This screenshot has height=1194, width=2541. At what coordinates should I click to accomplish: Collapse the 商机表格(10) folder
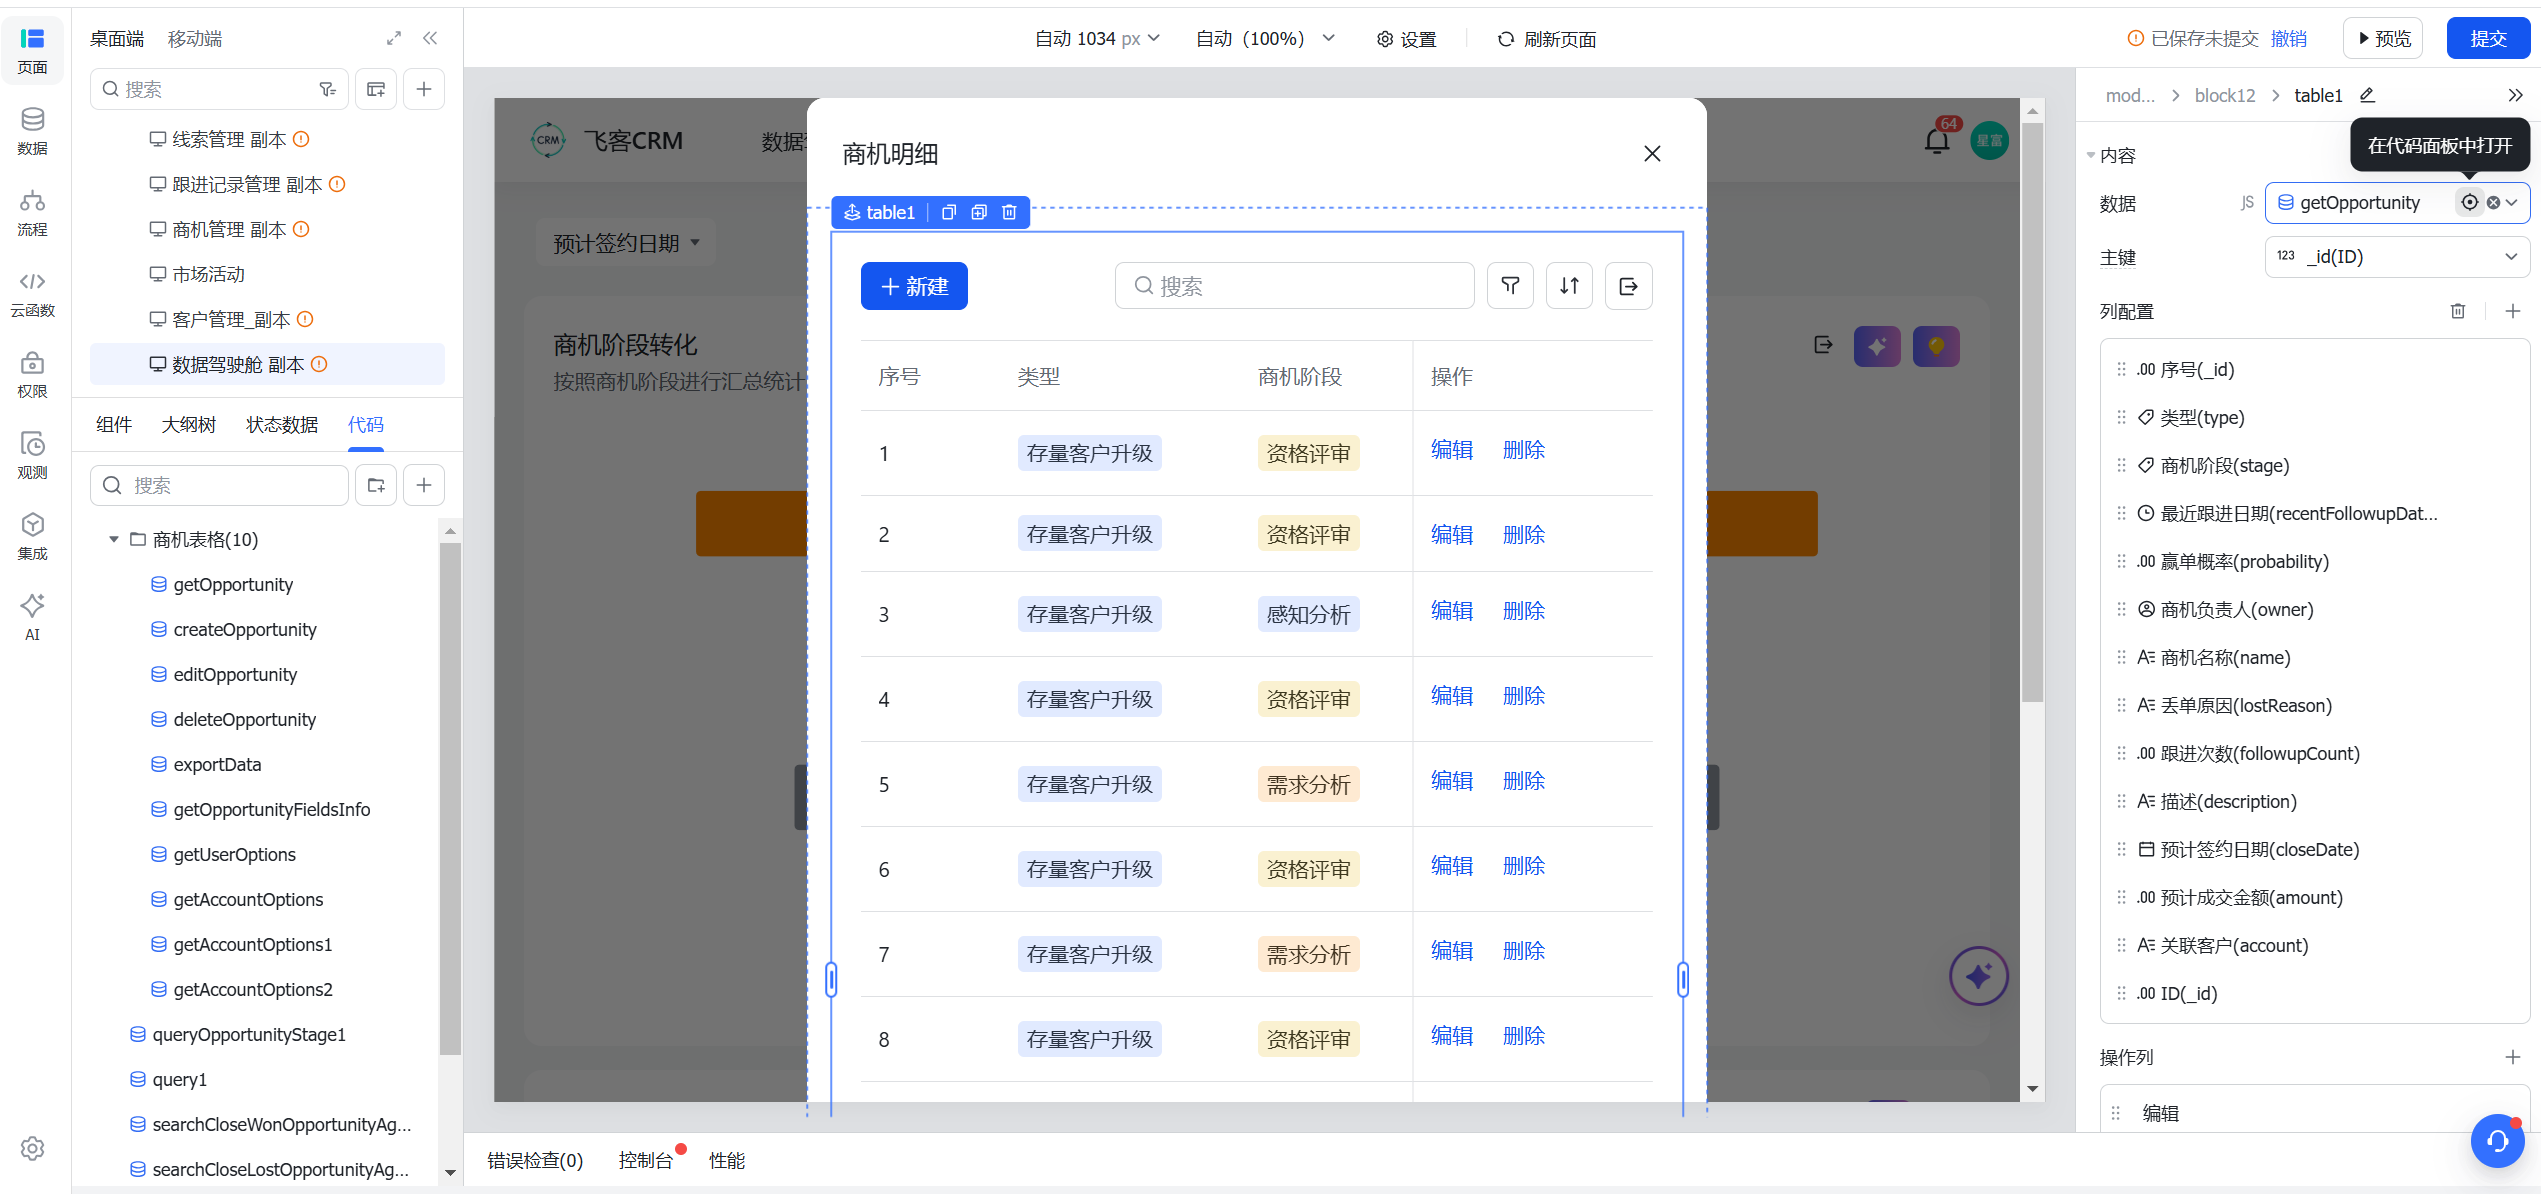113,539
